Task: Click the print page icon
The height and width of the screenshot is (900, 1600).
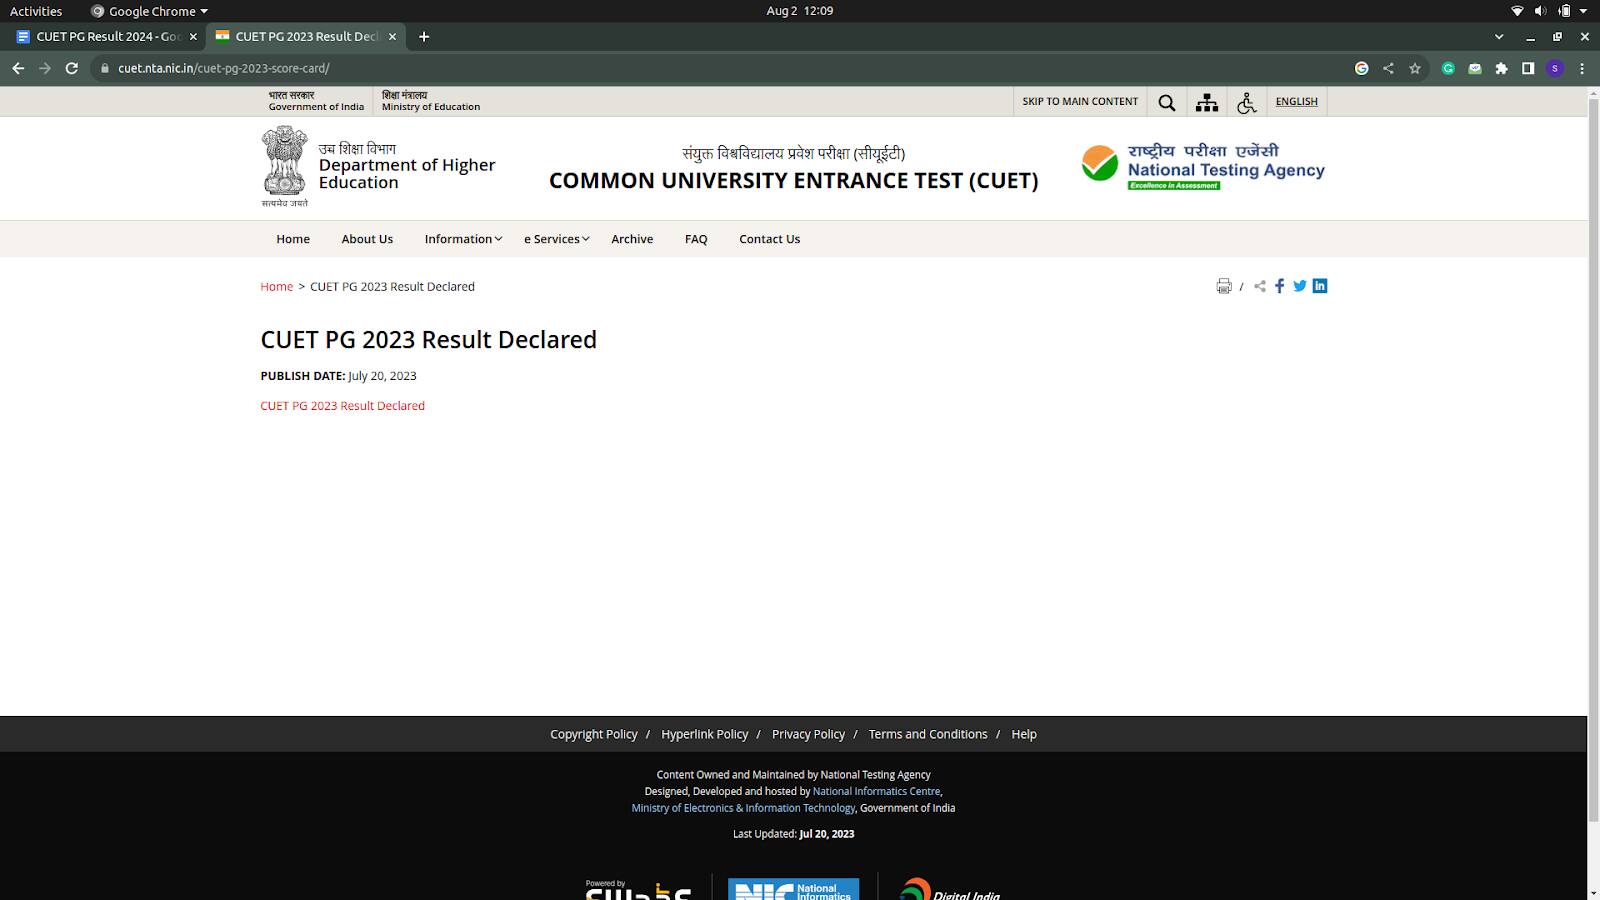Action: pos(1224,286)
